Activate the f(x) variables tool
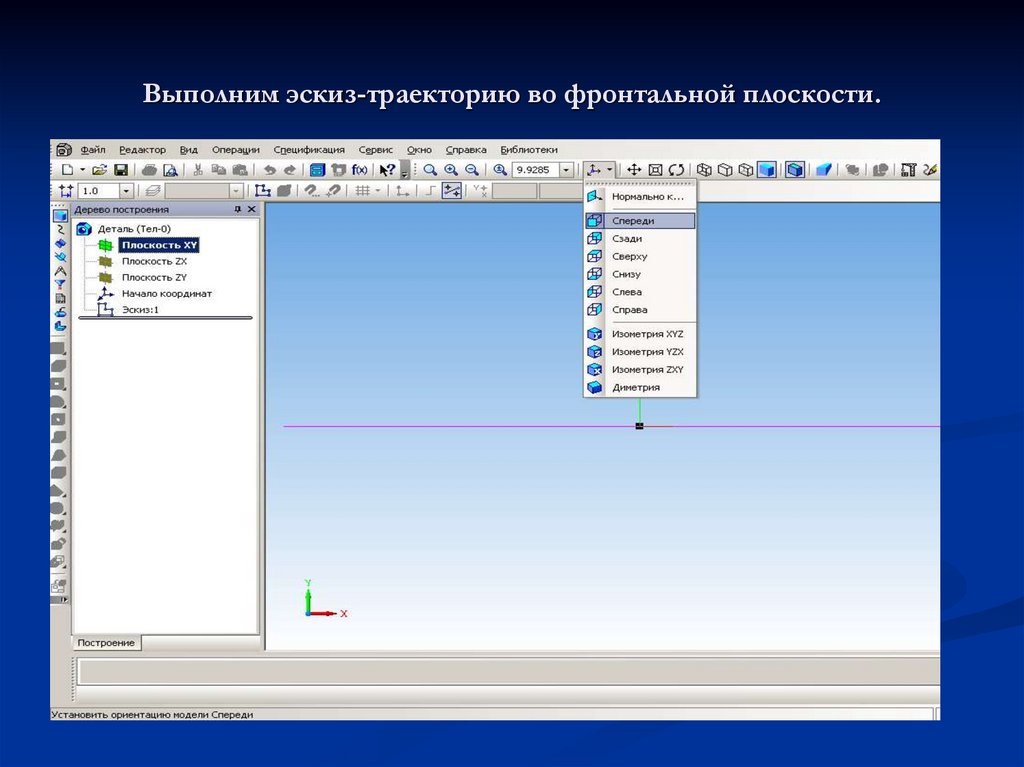 point(360,169)
